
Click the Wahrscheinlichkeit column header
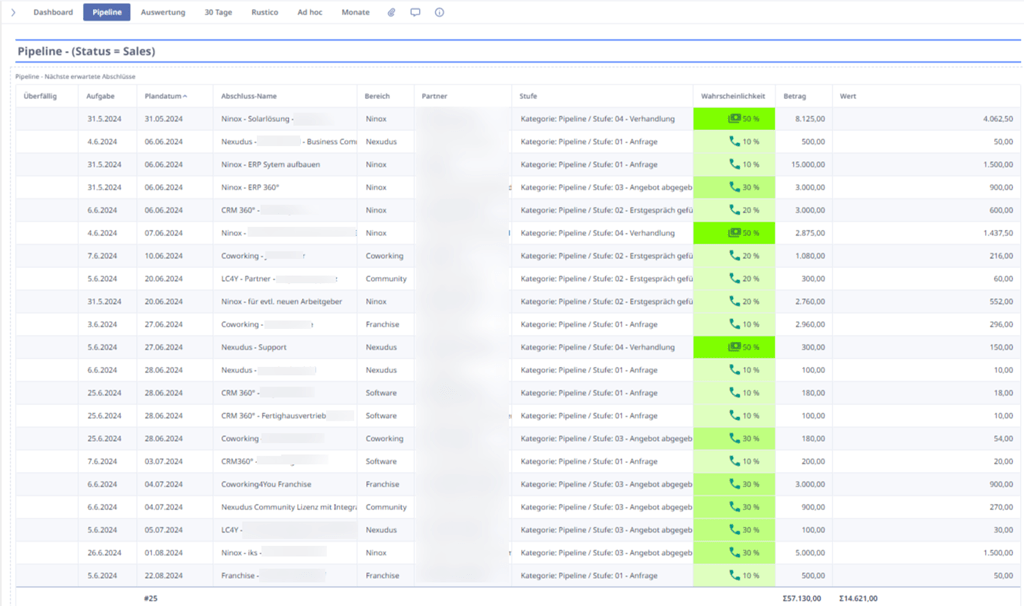pos(733,96)
